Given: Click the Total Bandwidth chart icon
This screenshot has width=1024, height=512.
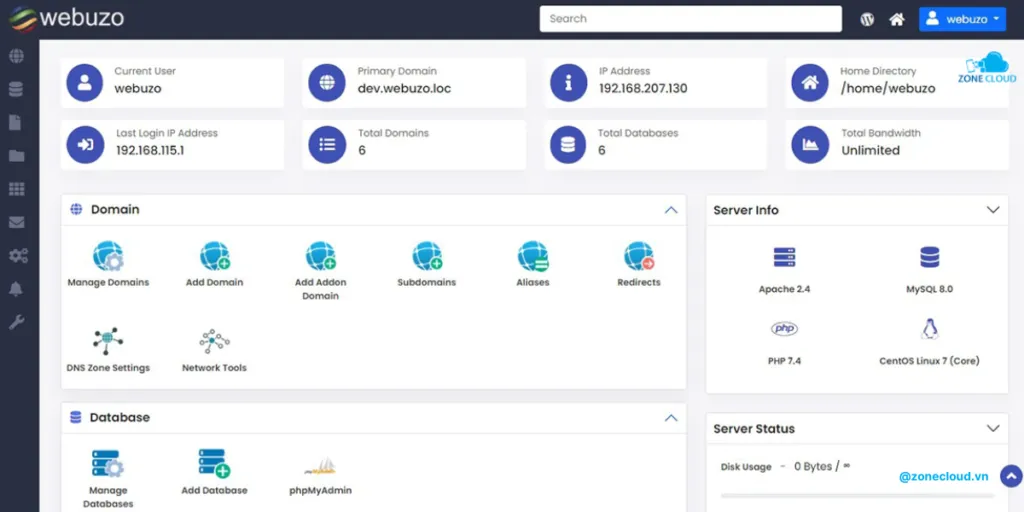Looking at the screenshot, I should [810, 144].
